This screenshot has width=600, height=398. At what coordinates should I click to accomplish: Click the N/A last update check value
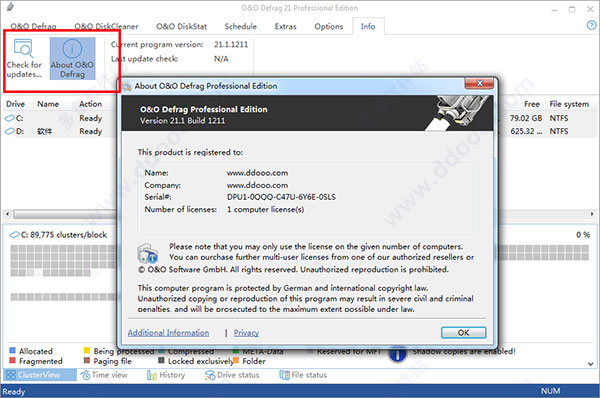pos(221,59)
